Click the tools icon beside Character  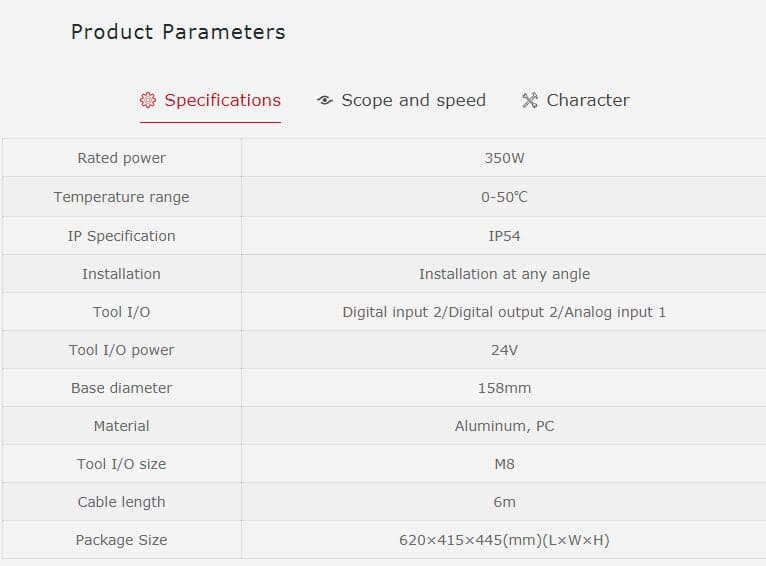530,100
